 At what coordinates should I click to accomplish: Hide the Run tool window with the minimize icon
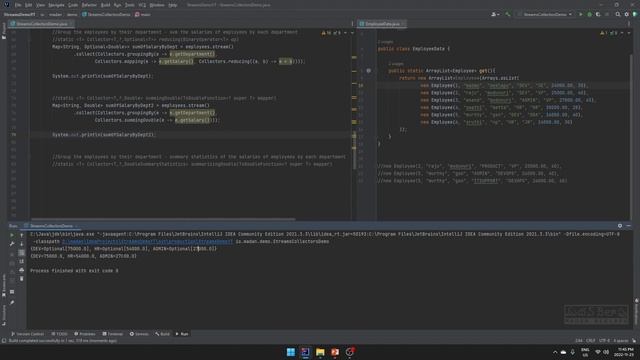[629, 226]
